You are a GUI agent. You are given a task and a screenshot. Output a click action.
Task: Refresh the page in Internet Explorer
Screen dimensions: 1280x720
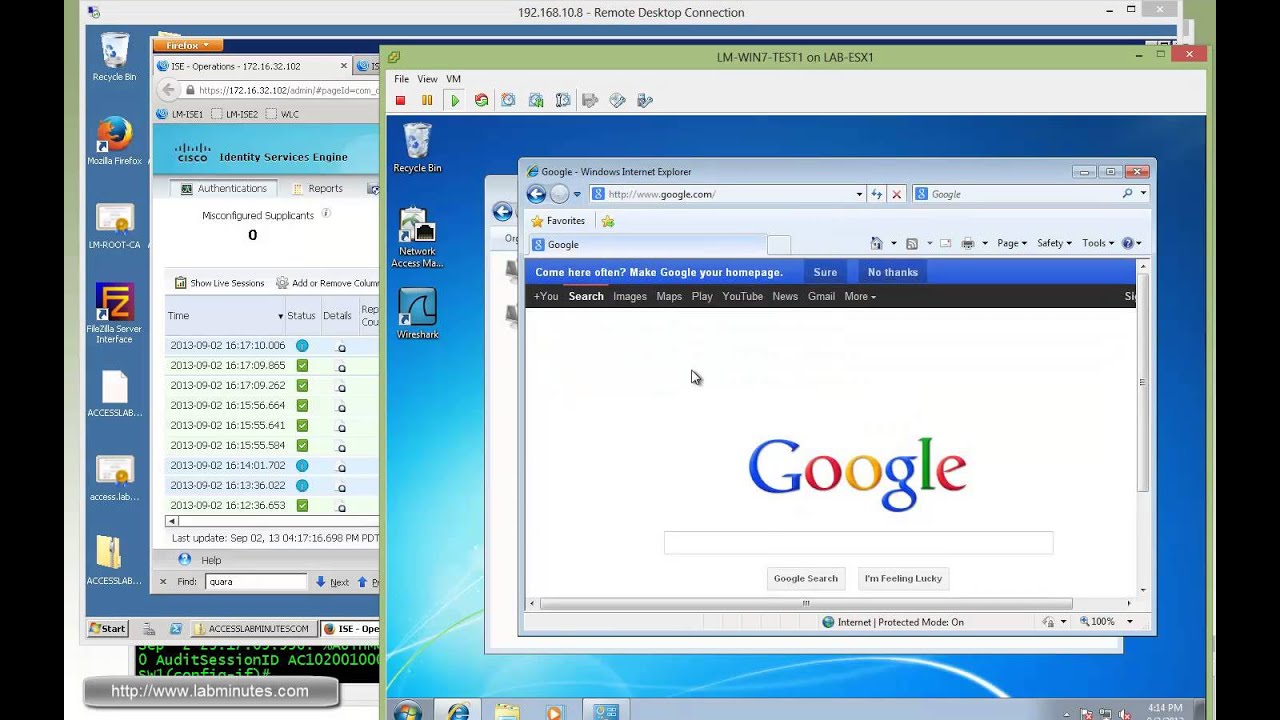coord(877,194)
